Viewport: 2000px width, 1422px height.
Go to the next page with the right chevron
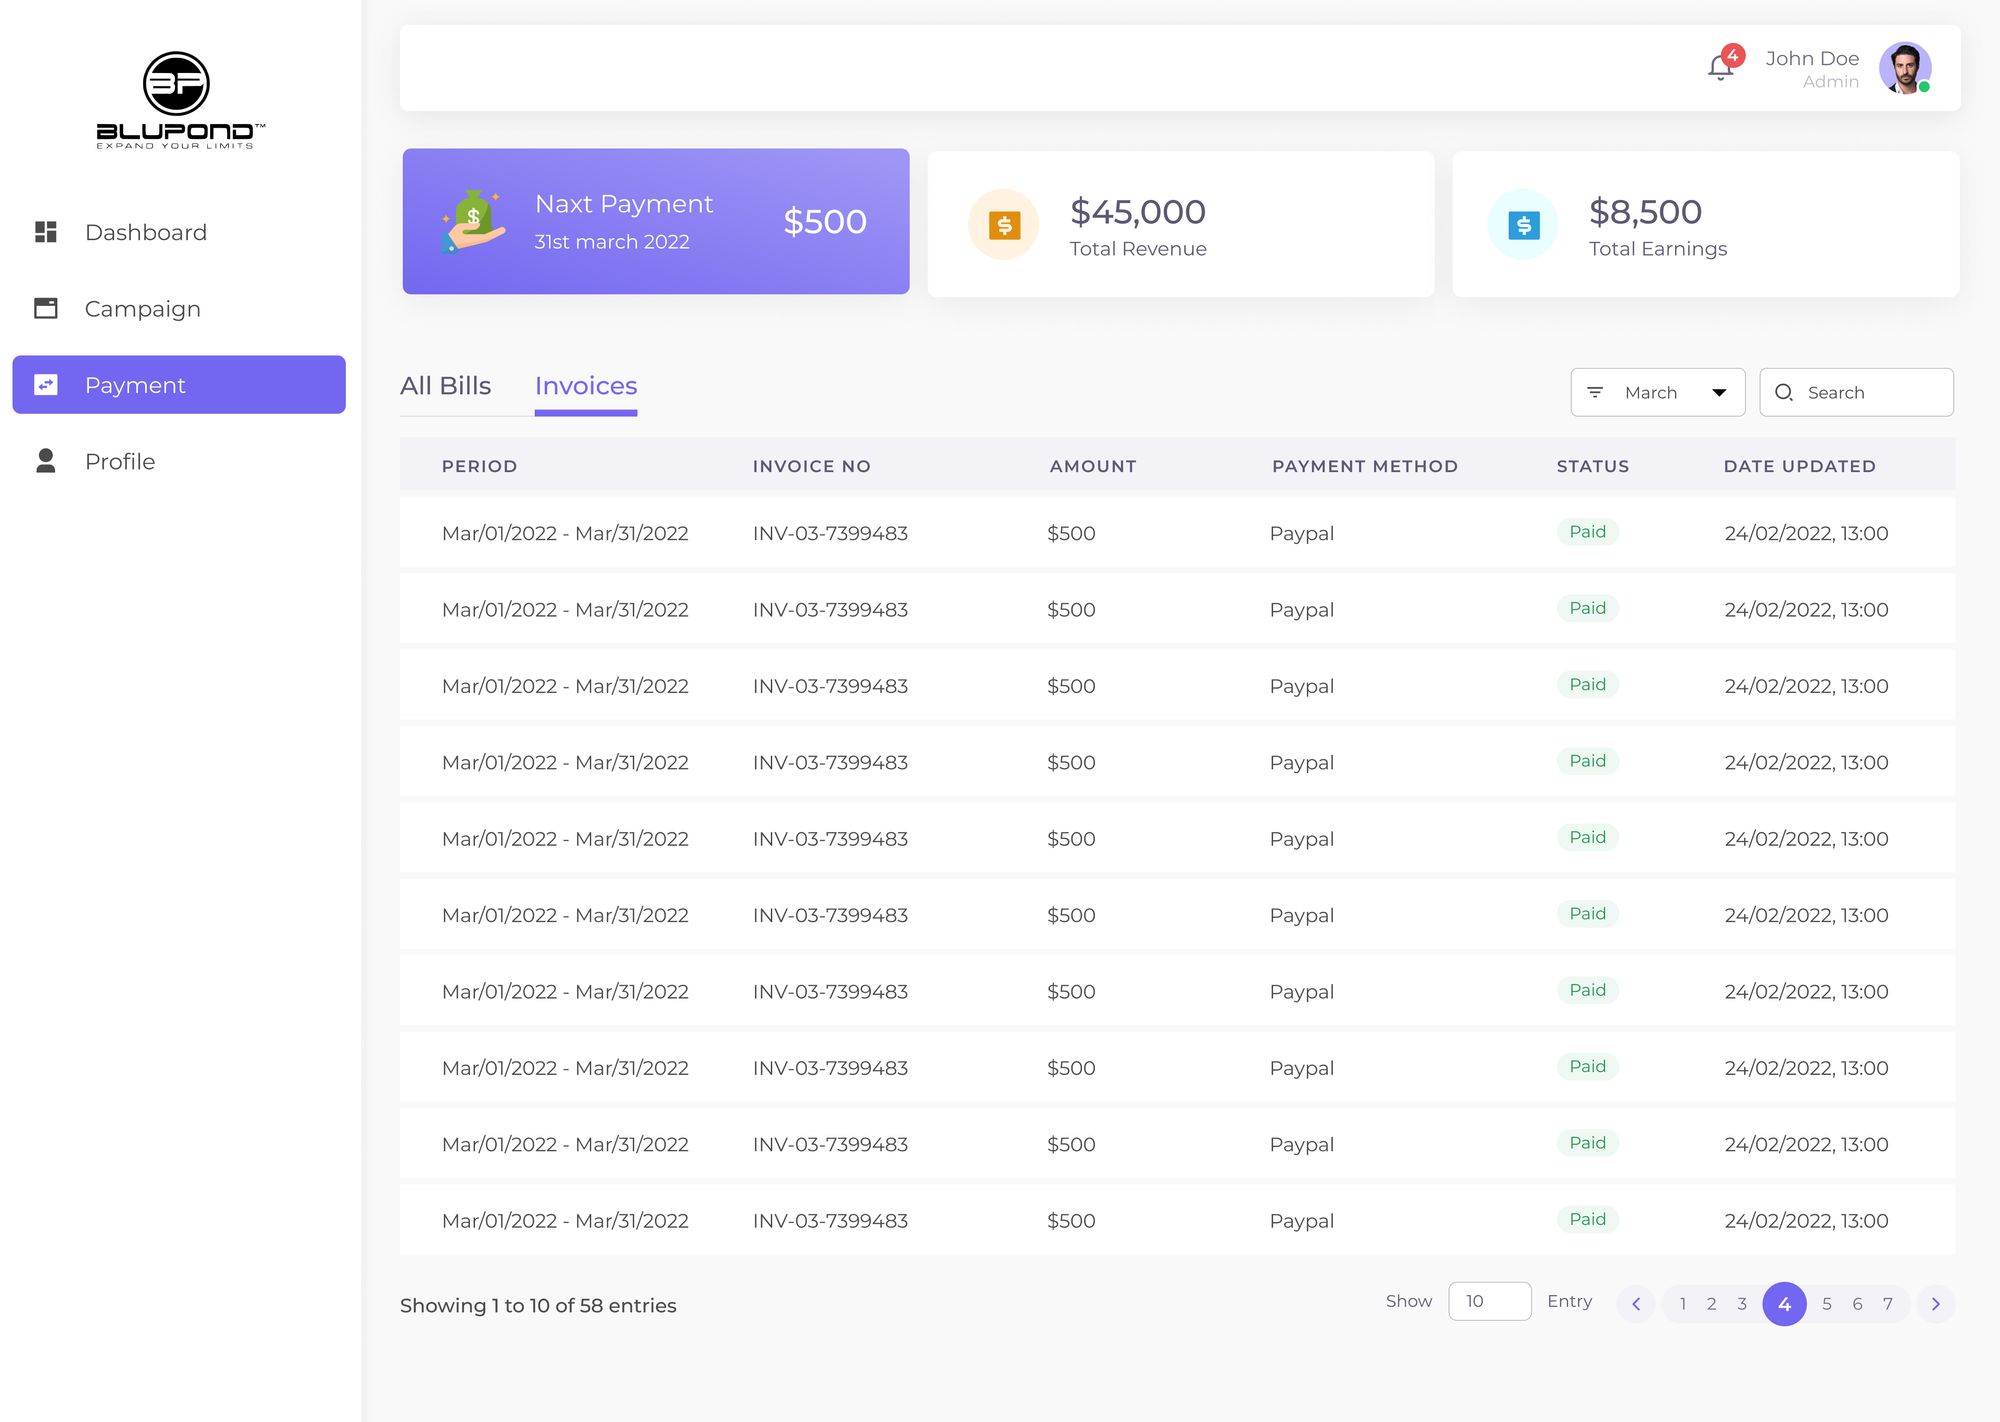(1936, 1304)
